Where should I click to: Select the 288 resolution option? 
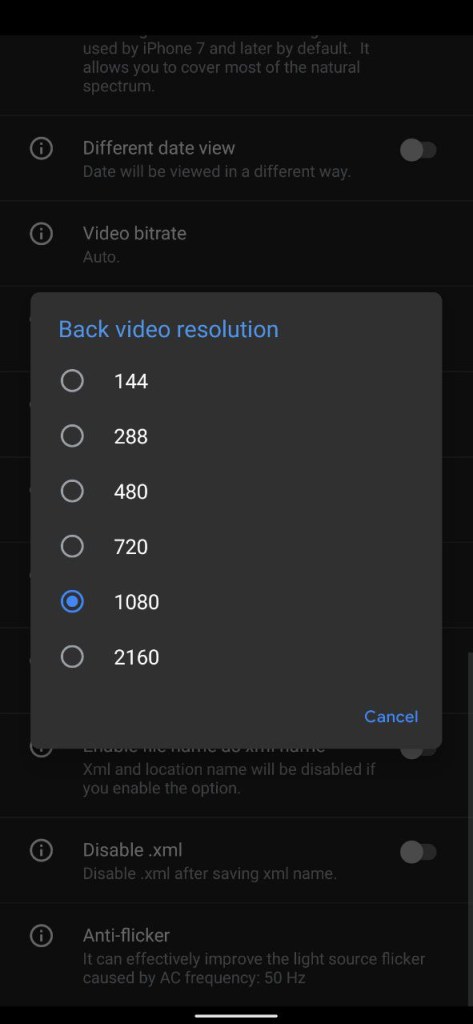(72, 436)
